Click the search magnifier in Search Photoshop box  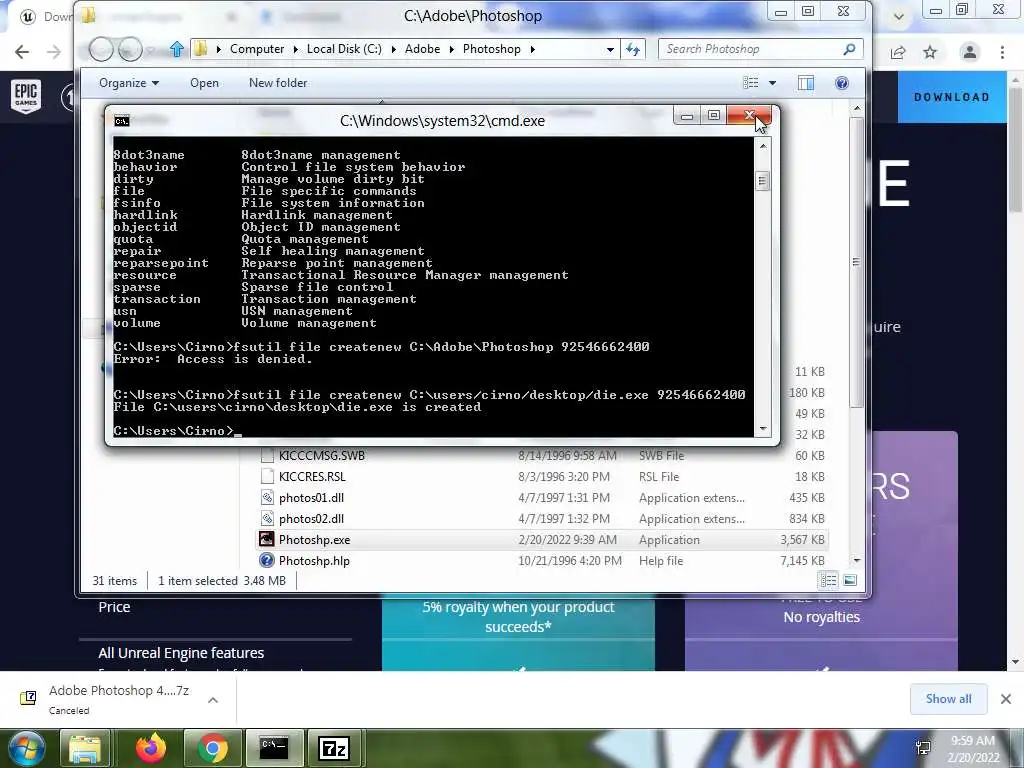point(848,49)
